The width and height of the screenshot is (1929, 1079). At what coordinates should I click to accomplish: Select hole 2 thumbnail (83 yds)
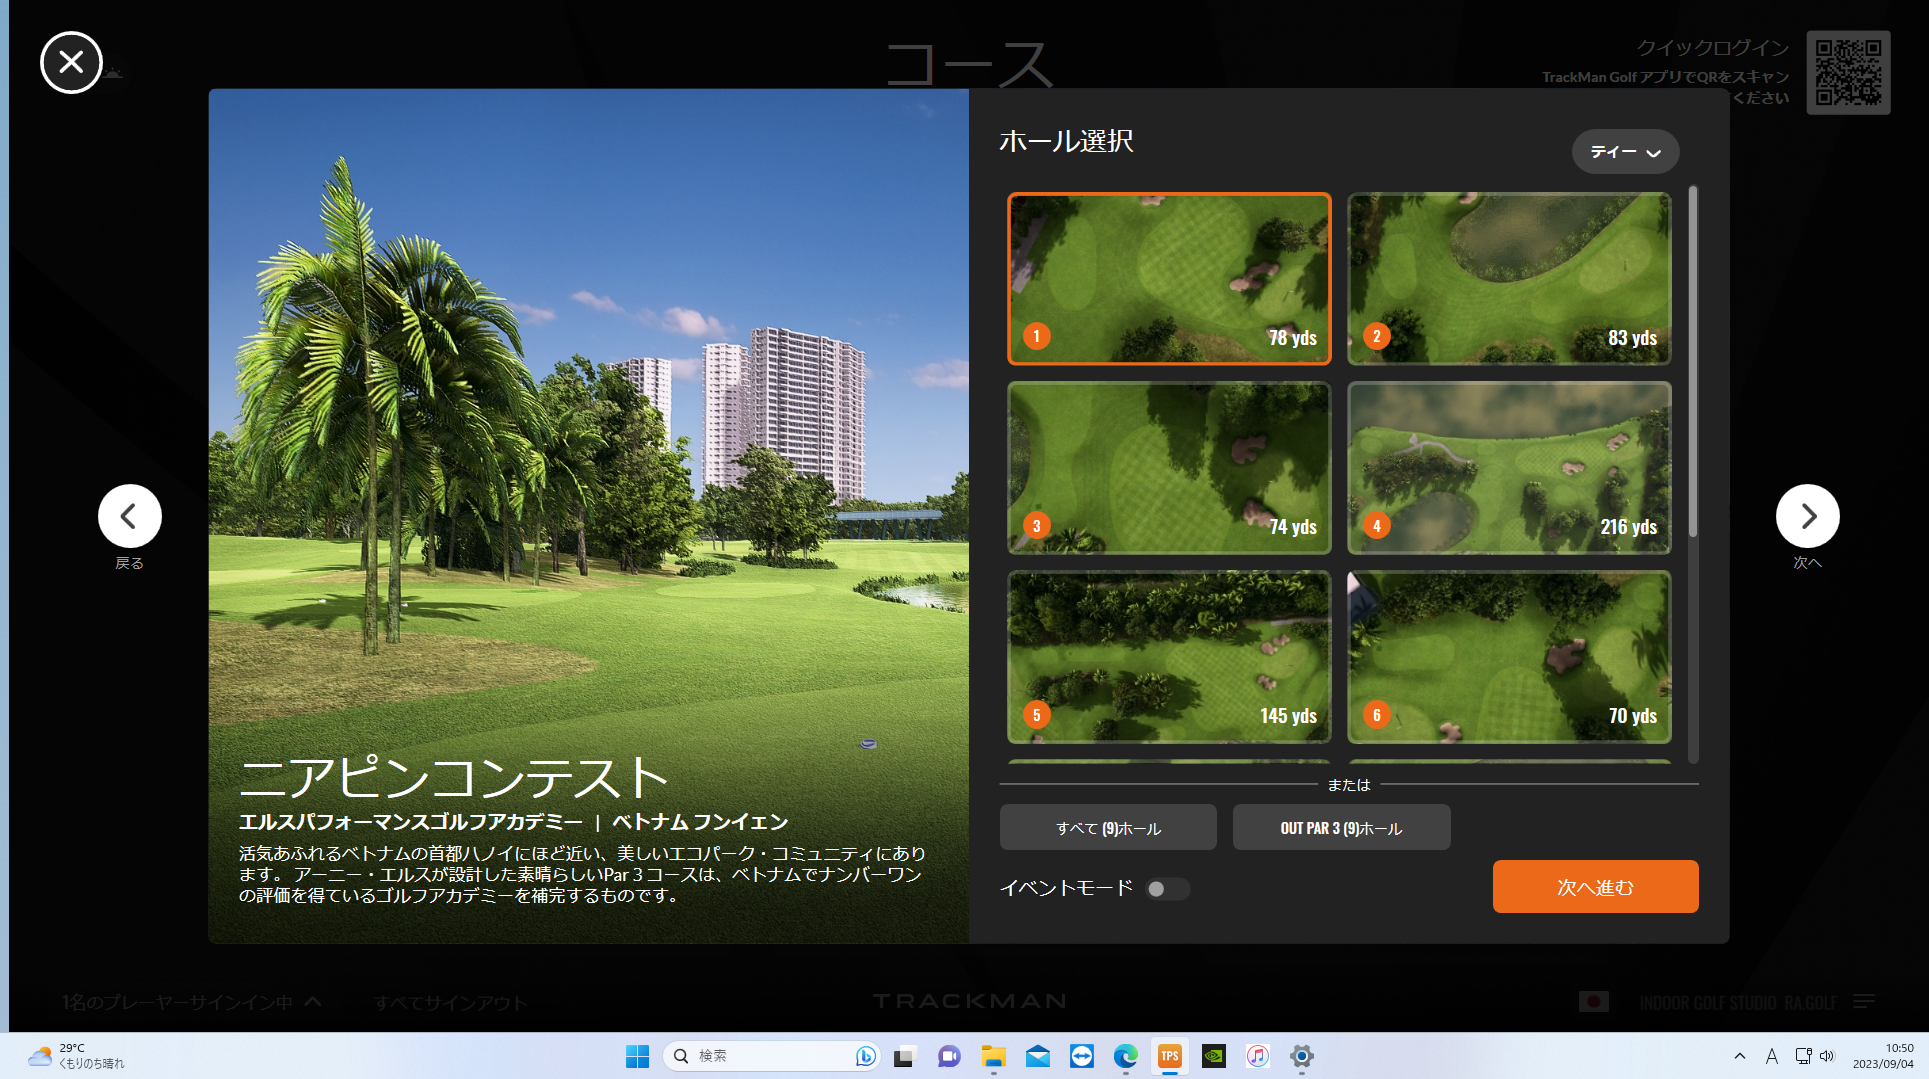point(1509,278)
